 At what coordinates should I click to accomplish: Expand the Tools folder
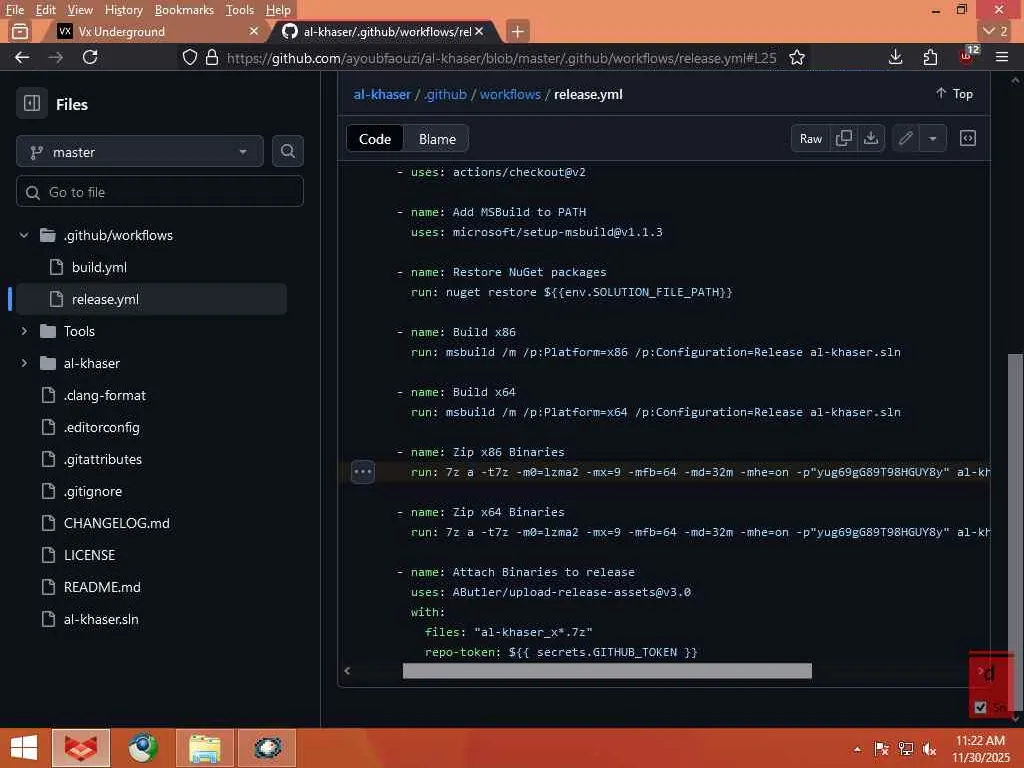[x=24, y=331]
